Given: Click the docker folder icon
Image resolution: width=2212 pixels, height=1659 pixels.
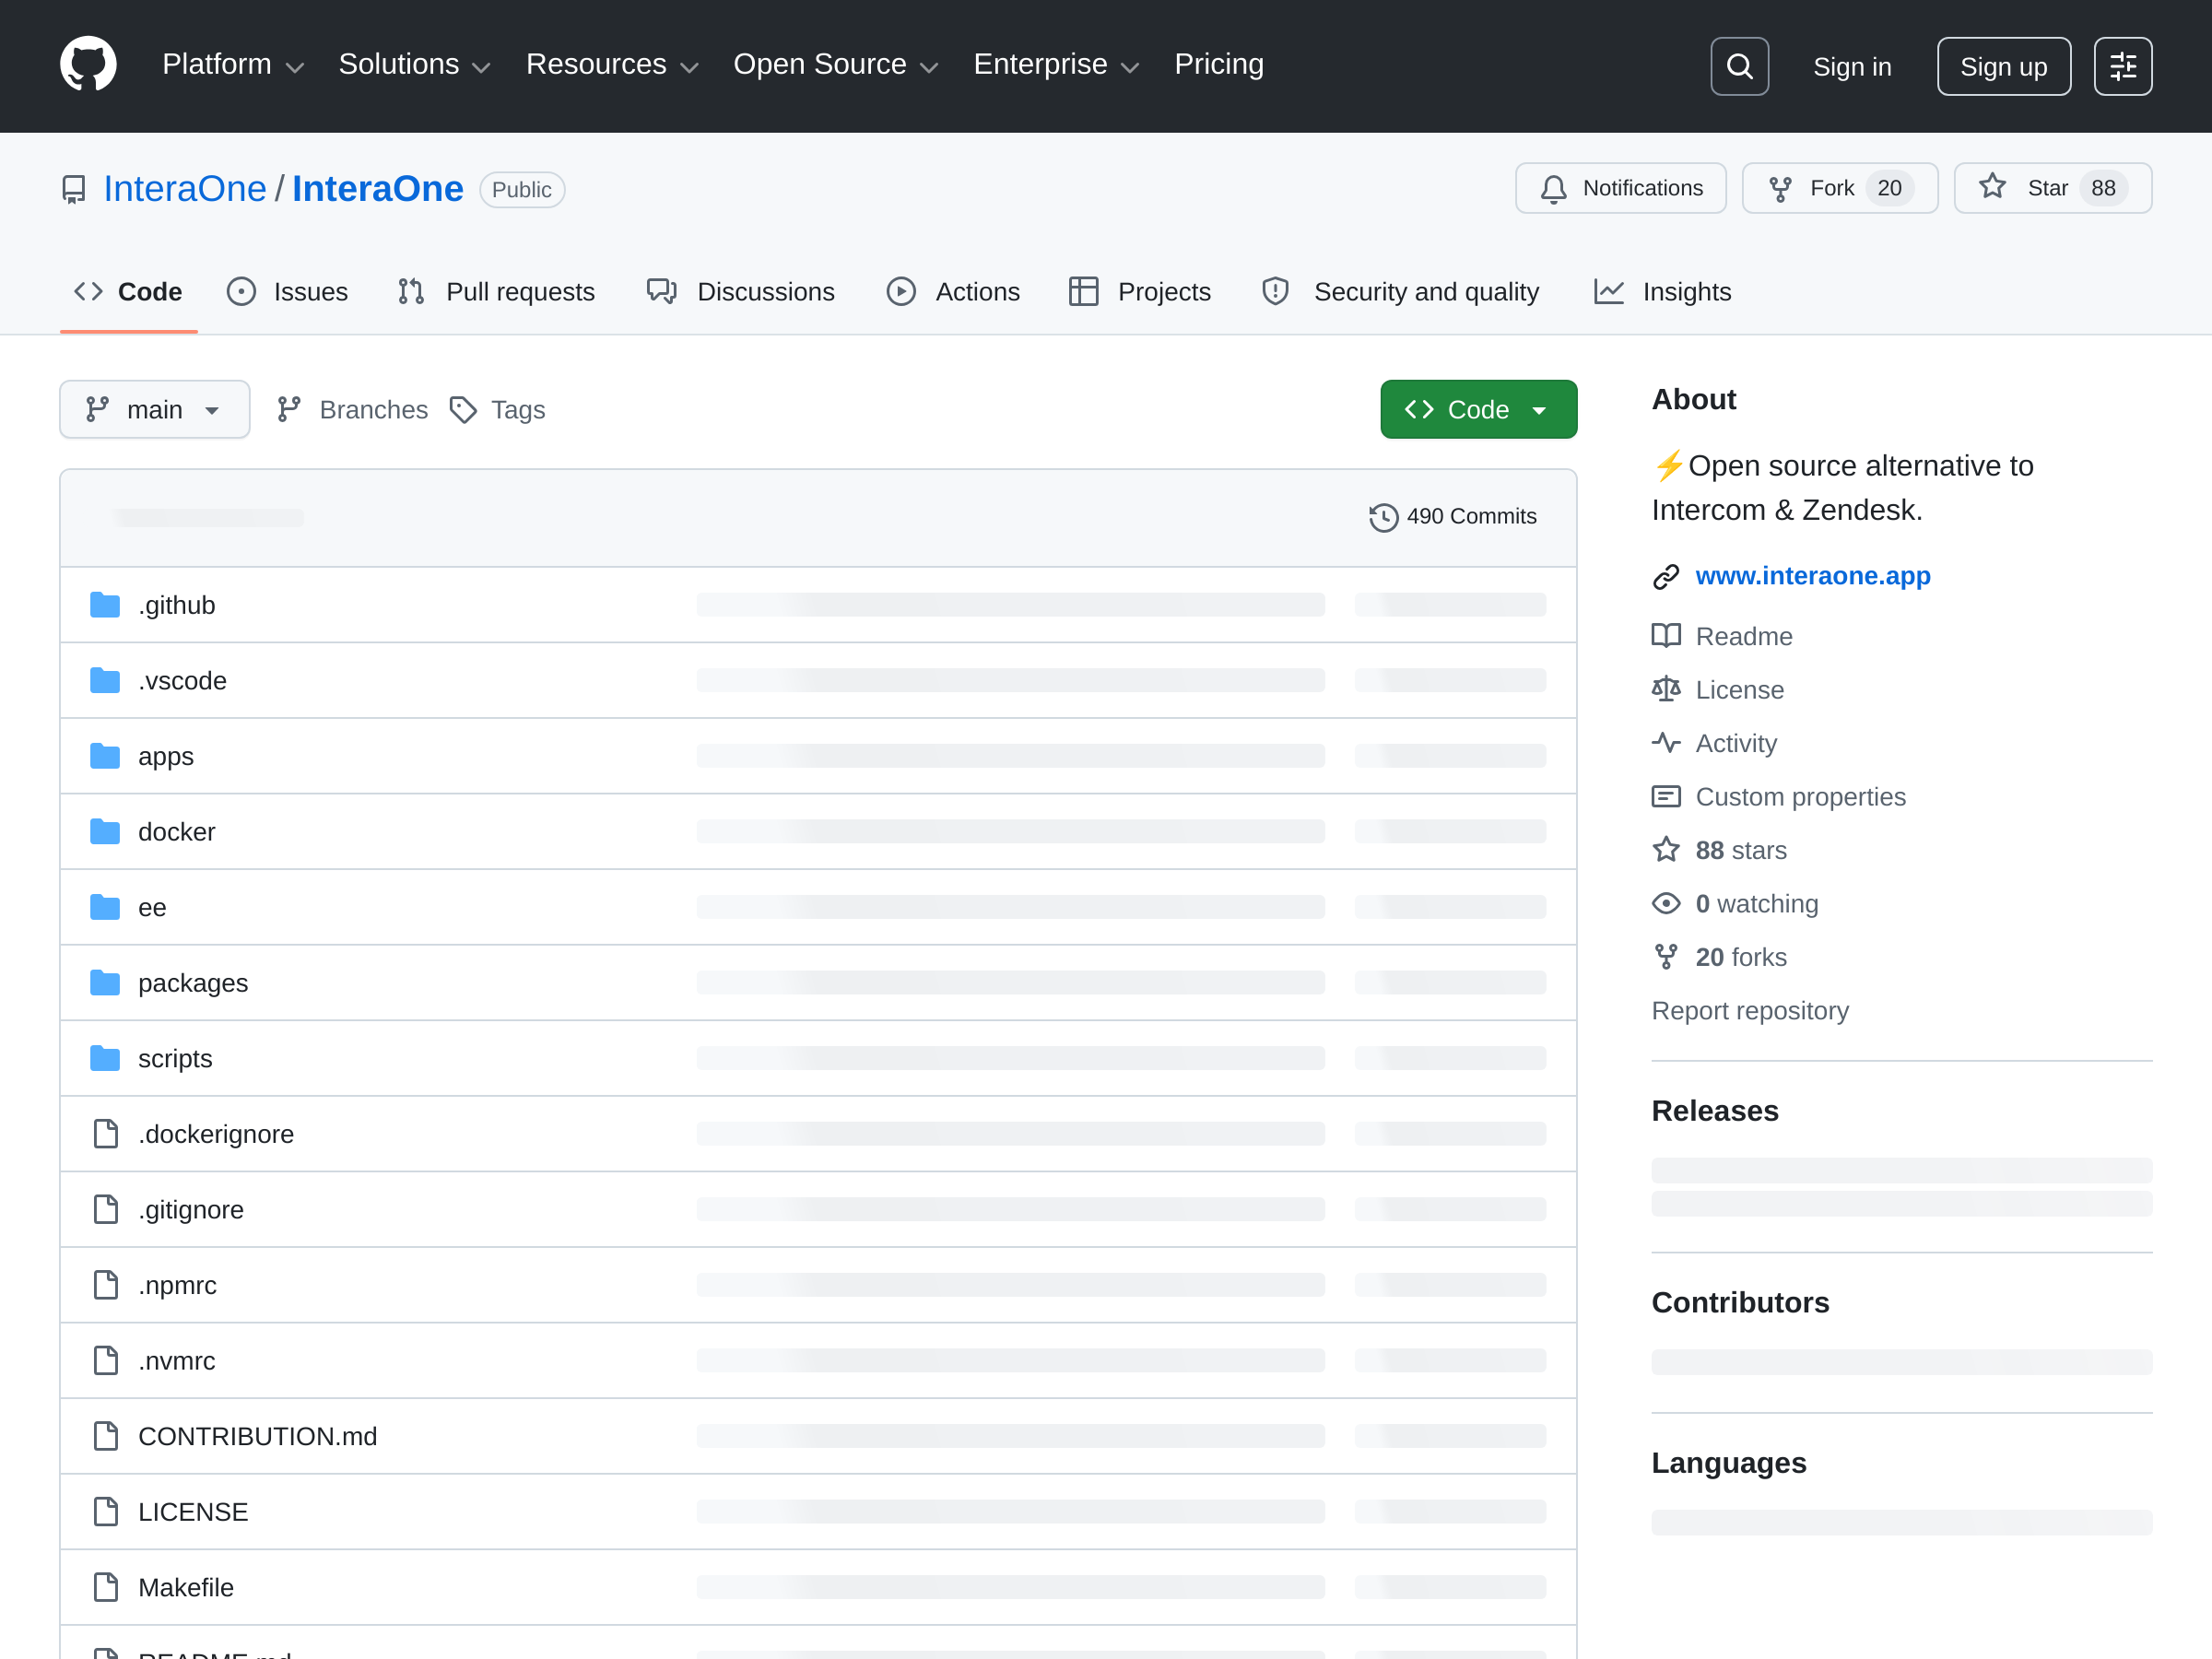Looking at the screenshot, I should (x=105, y=832).
